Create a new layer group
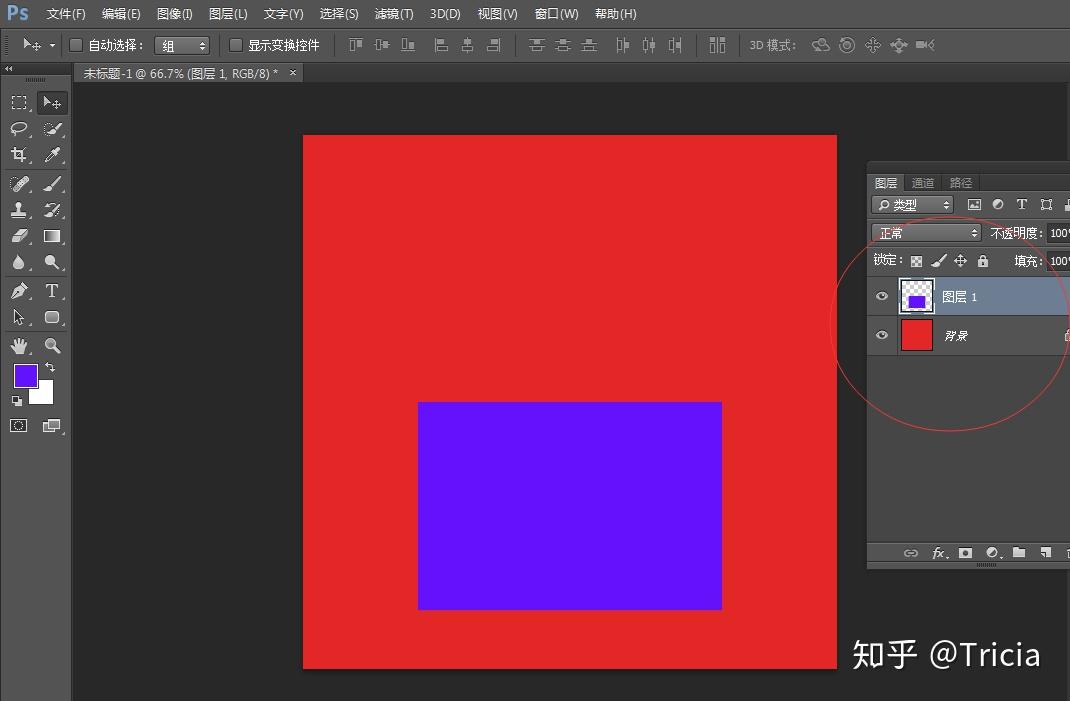The image size is (1070, 701). [x=1019, y=552]
